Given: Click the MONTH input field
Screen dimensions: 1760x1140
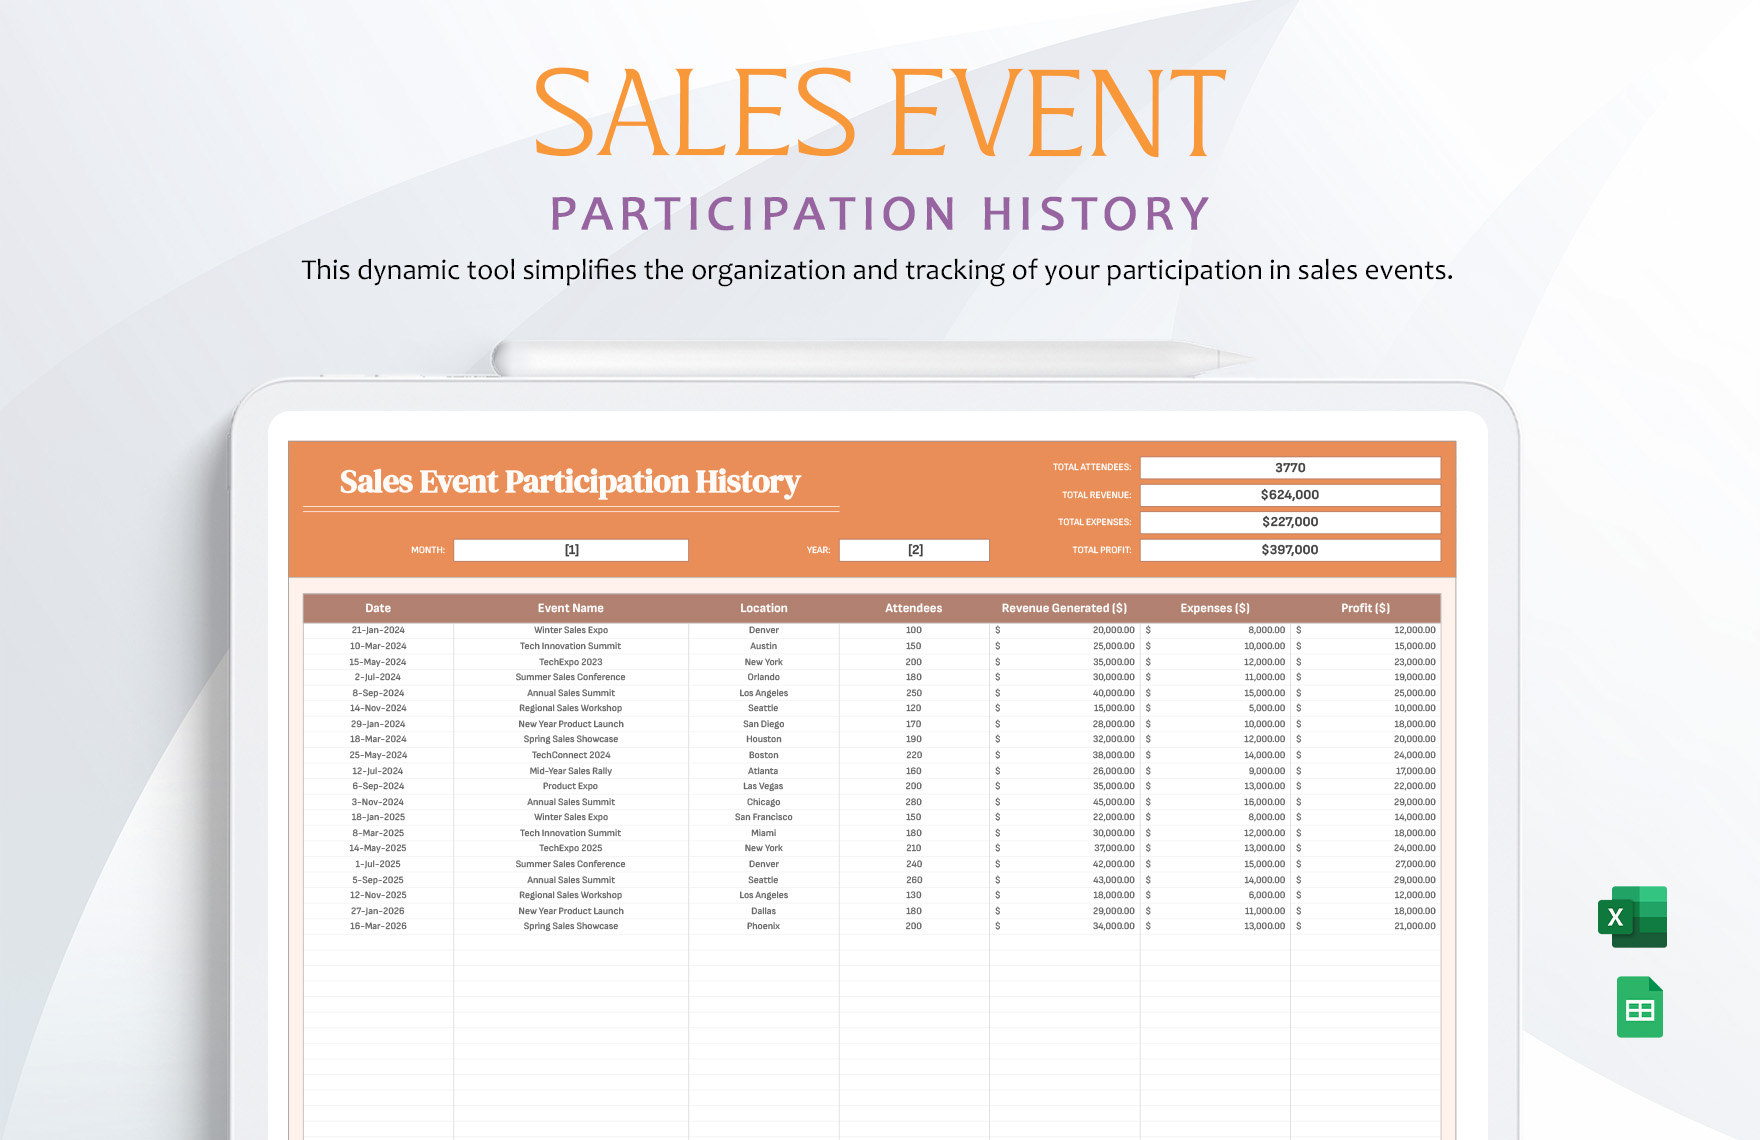Looking at the screenshot, I should [x=571, y=550].
